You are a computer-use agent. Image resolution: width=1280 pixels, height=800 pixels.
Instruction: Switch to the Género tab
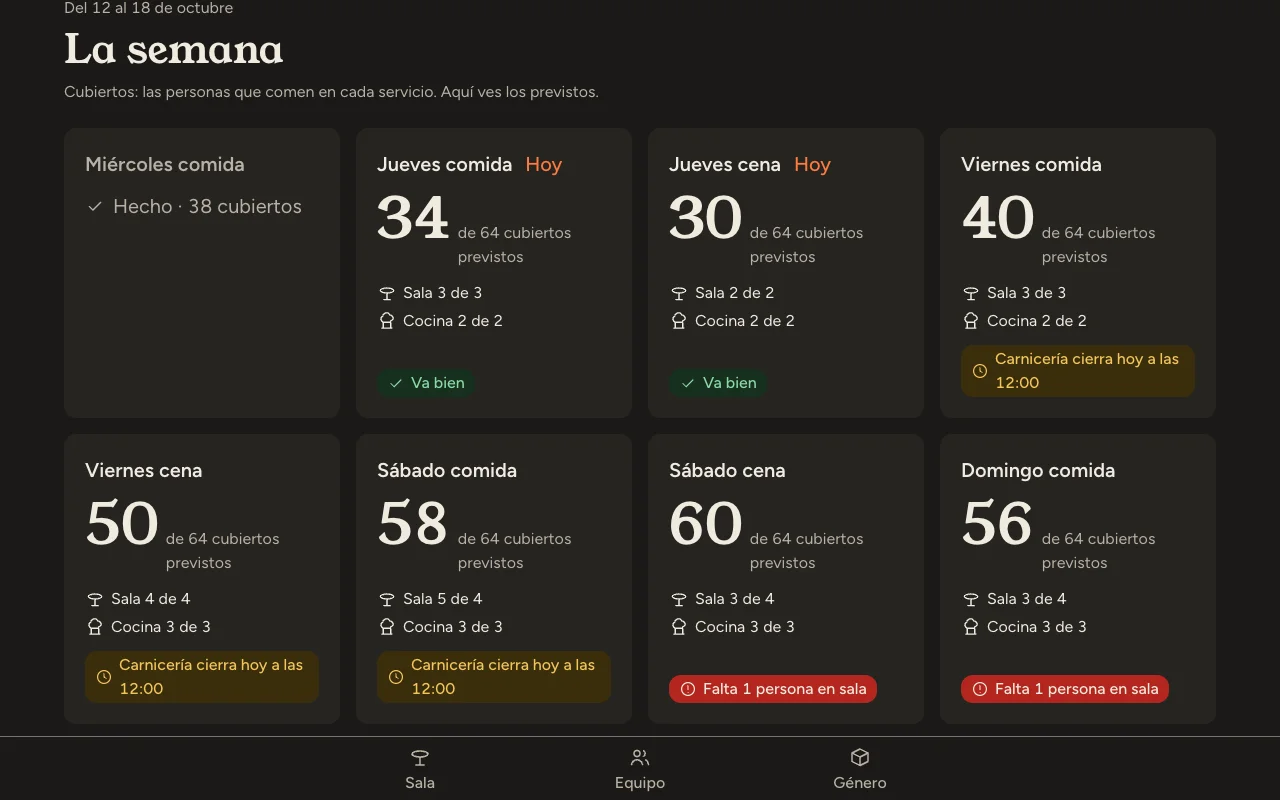(x=860, y=769)
